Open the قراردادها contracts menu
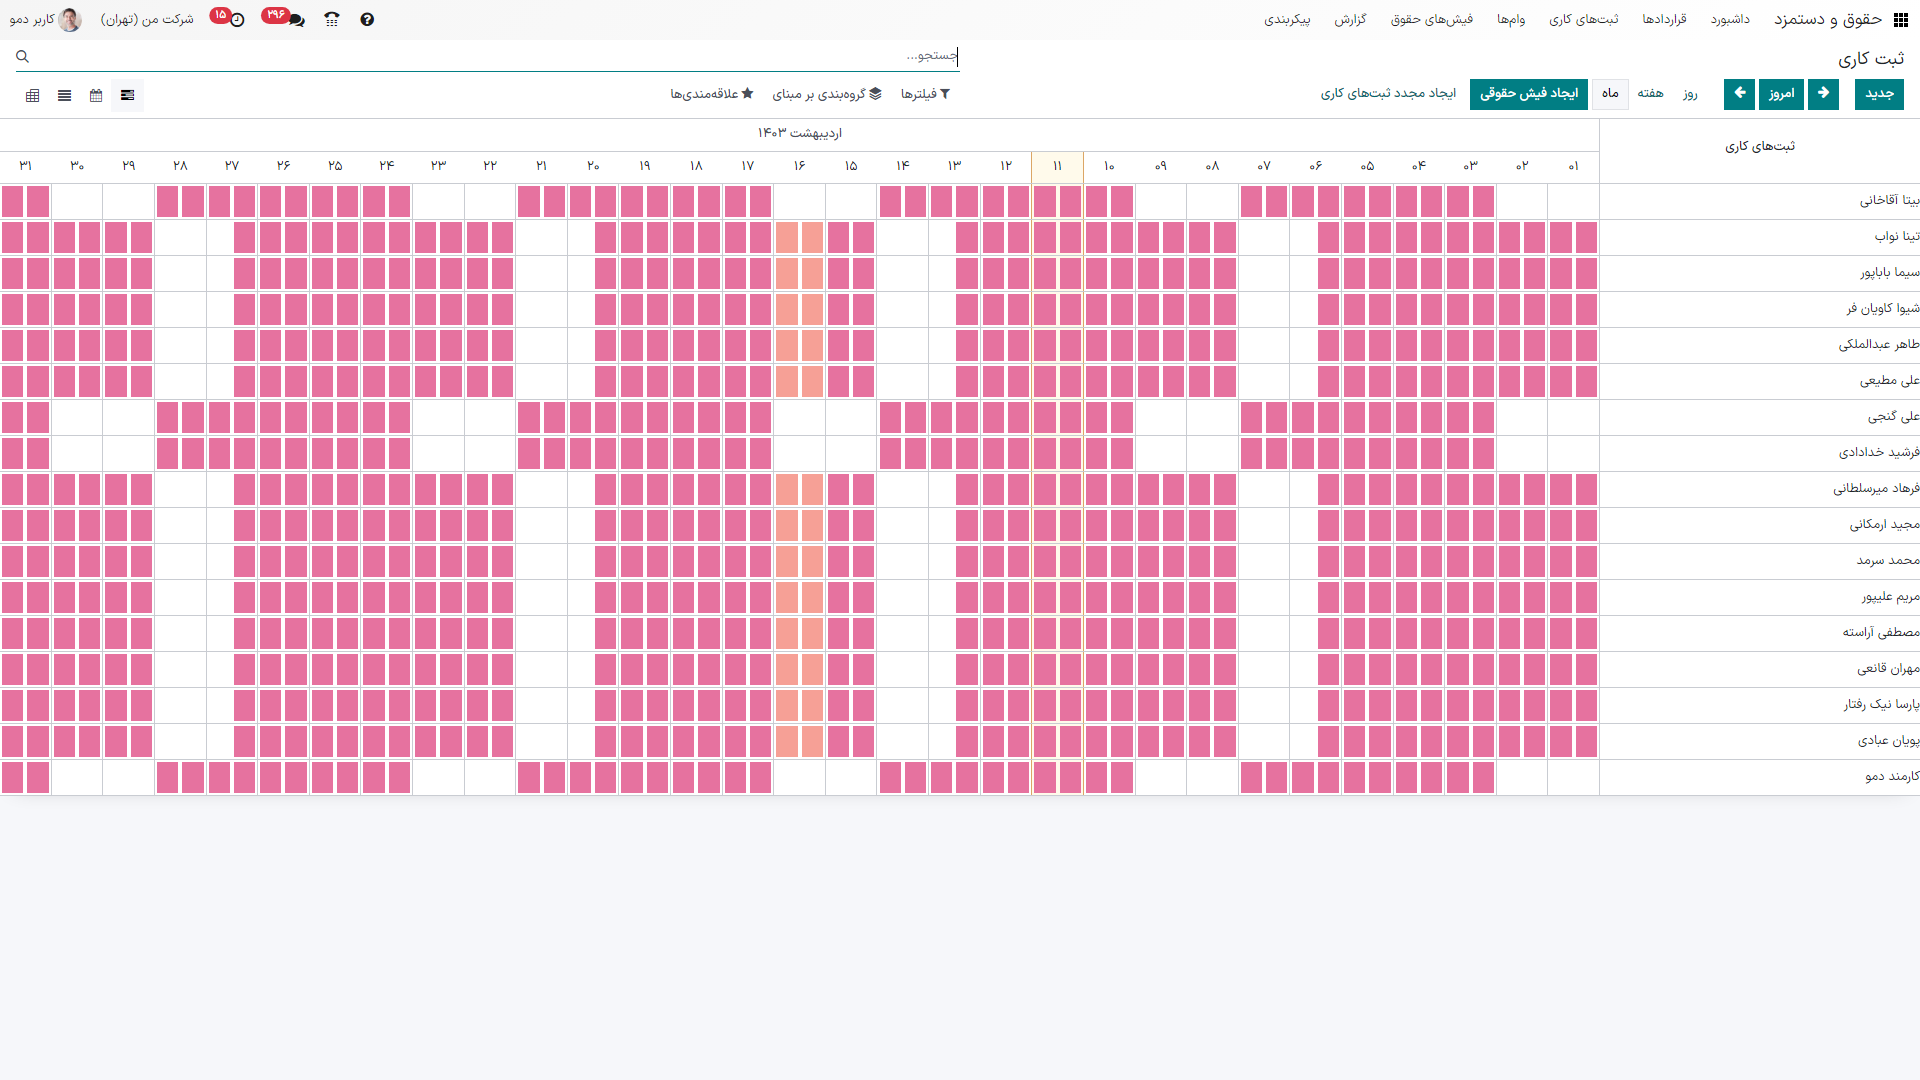This screenshot has height=1080, width=1920. [1664, 20]
